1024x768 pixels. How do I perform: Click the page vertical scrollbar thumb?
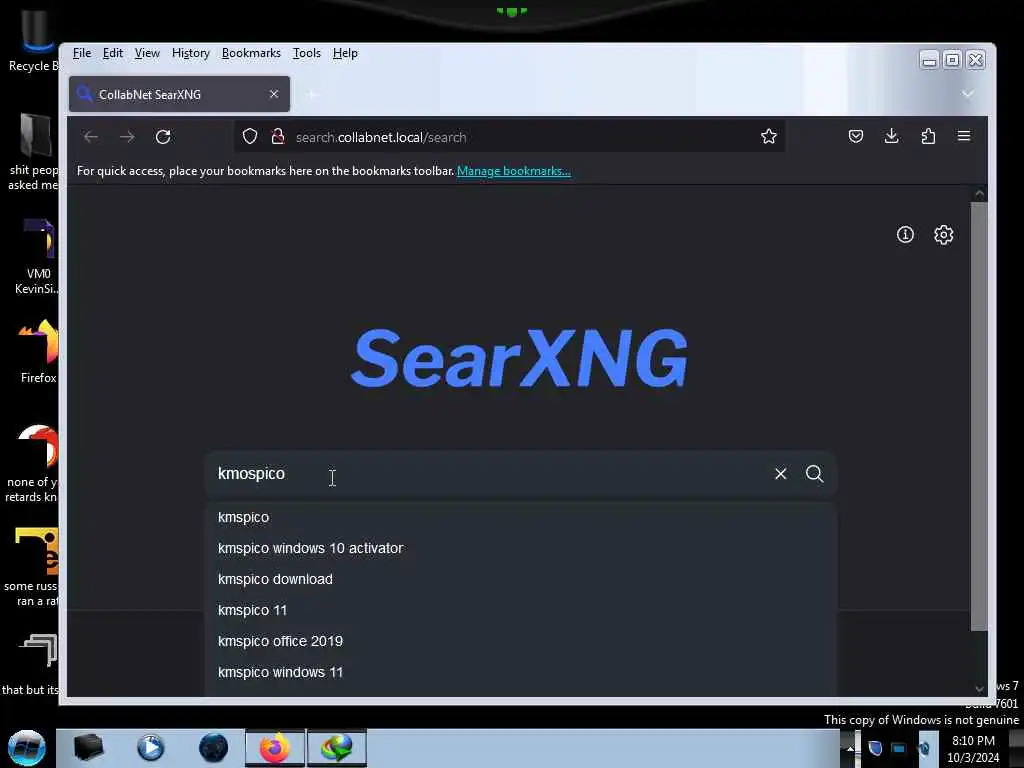[x=979, y=417]
